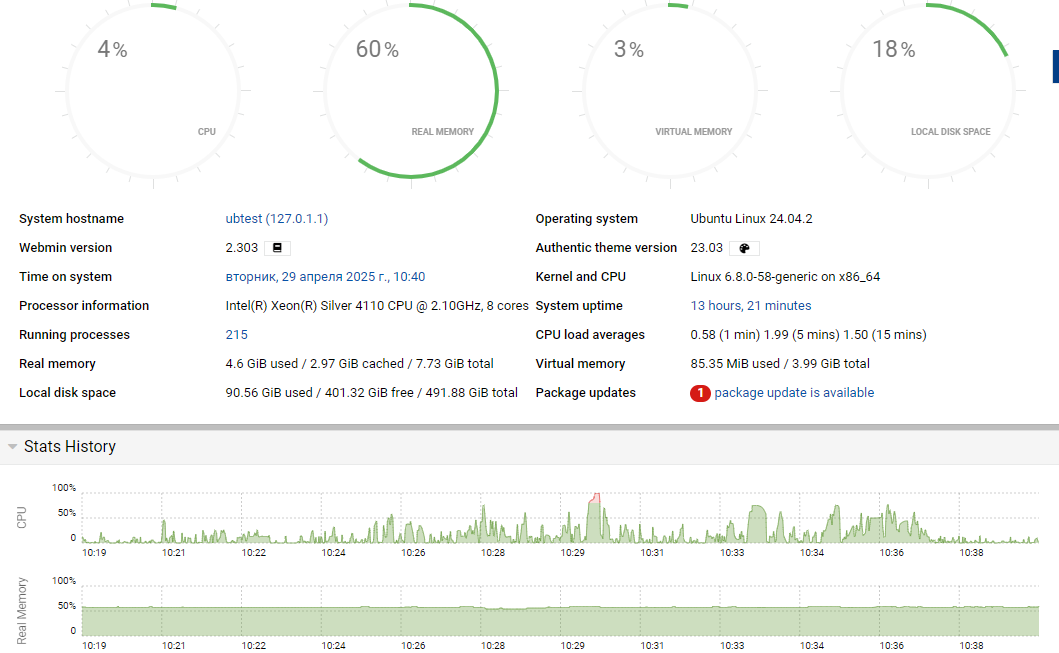
Task: Click the 10:29 marker on CPU chart axis
Action: tap(572, 552)
